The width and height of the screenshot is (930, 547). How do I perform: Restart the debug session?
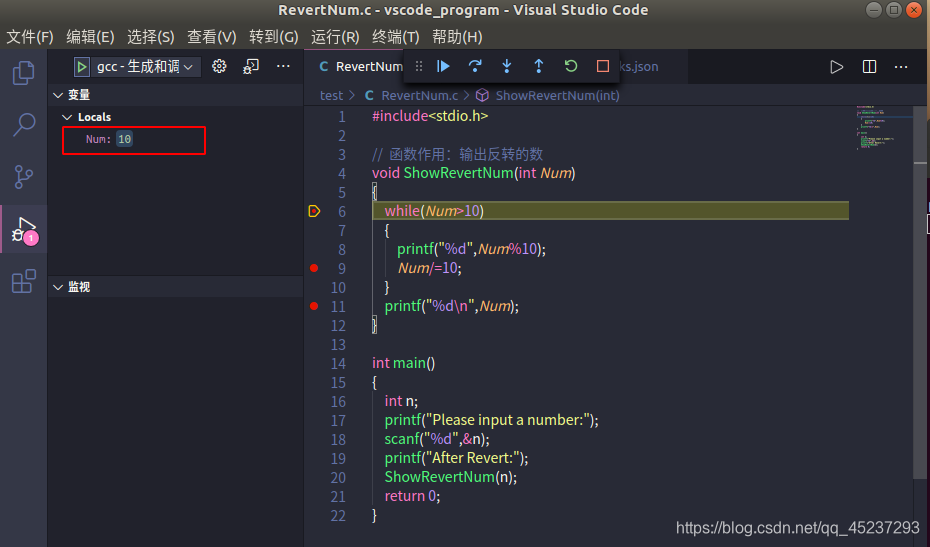[x=571, y=66]
